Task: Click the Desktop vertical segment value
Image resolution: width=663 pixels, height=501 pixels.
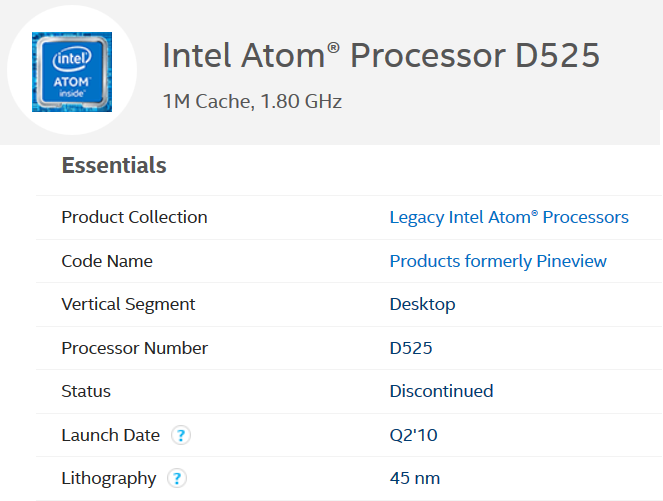Action: (x=422, y=304)
